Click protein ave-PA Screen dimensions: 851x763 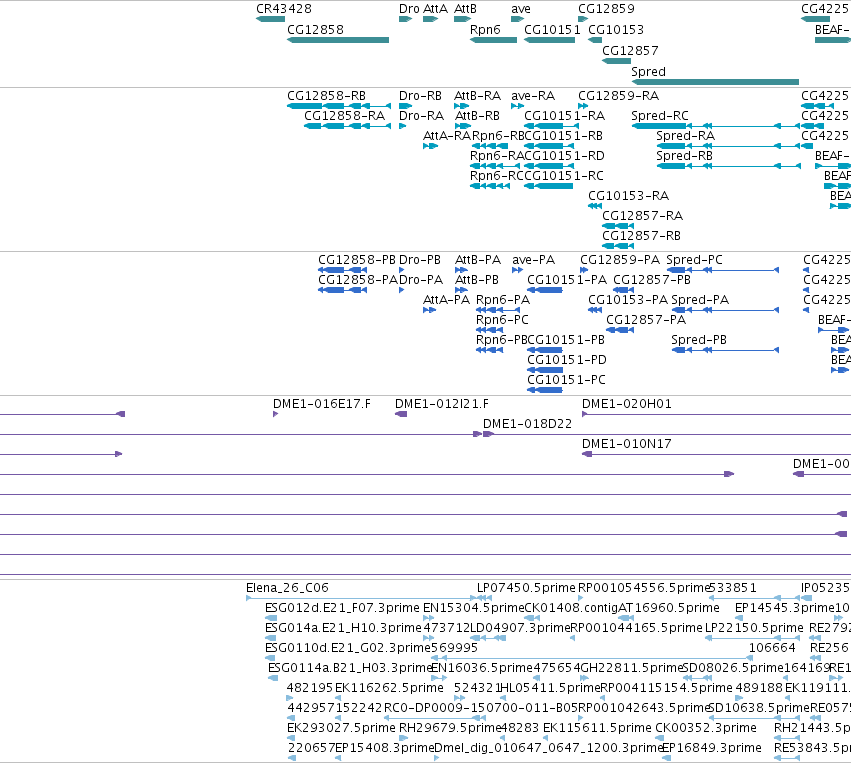tap(517, 270)
